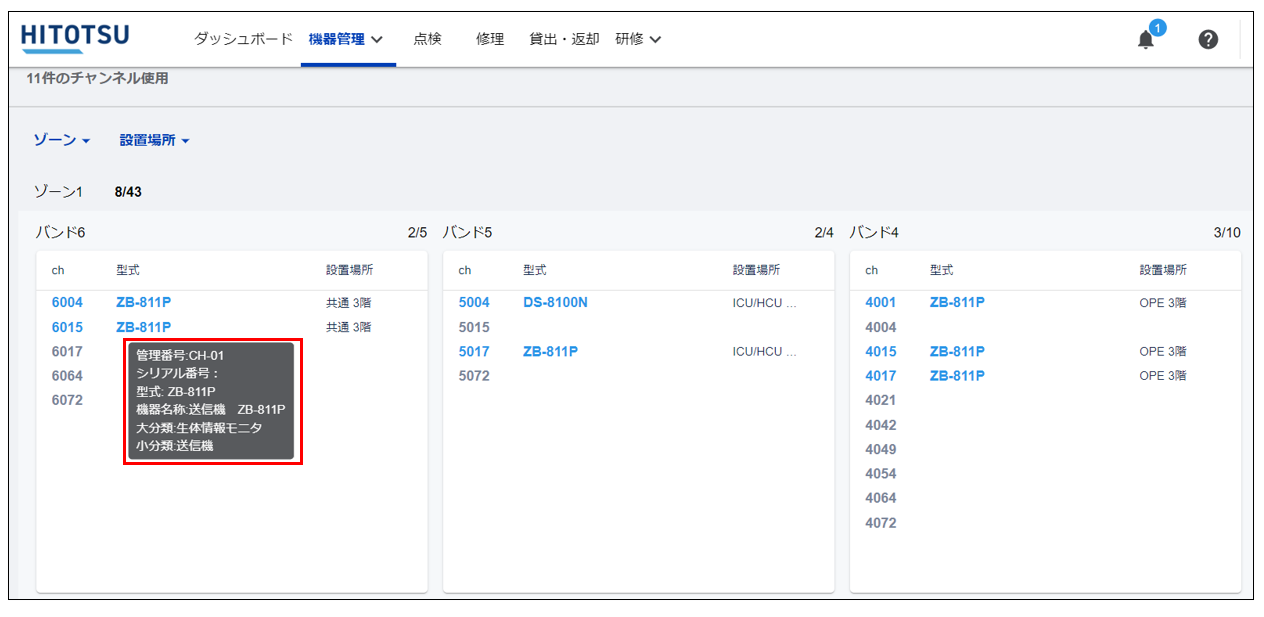Select unused channel 4054
This screenshot has width=1264, height=617.
click(x=881, y=473)
